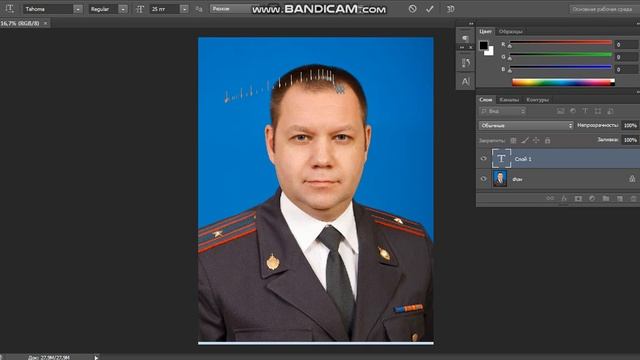This screenshot has height=360, width=640.
Task: Click the Непрозрачность opacity 100% field
Action: [x=630, y=125]
